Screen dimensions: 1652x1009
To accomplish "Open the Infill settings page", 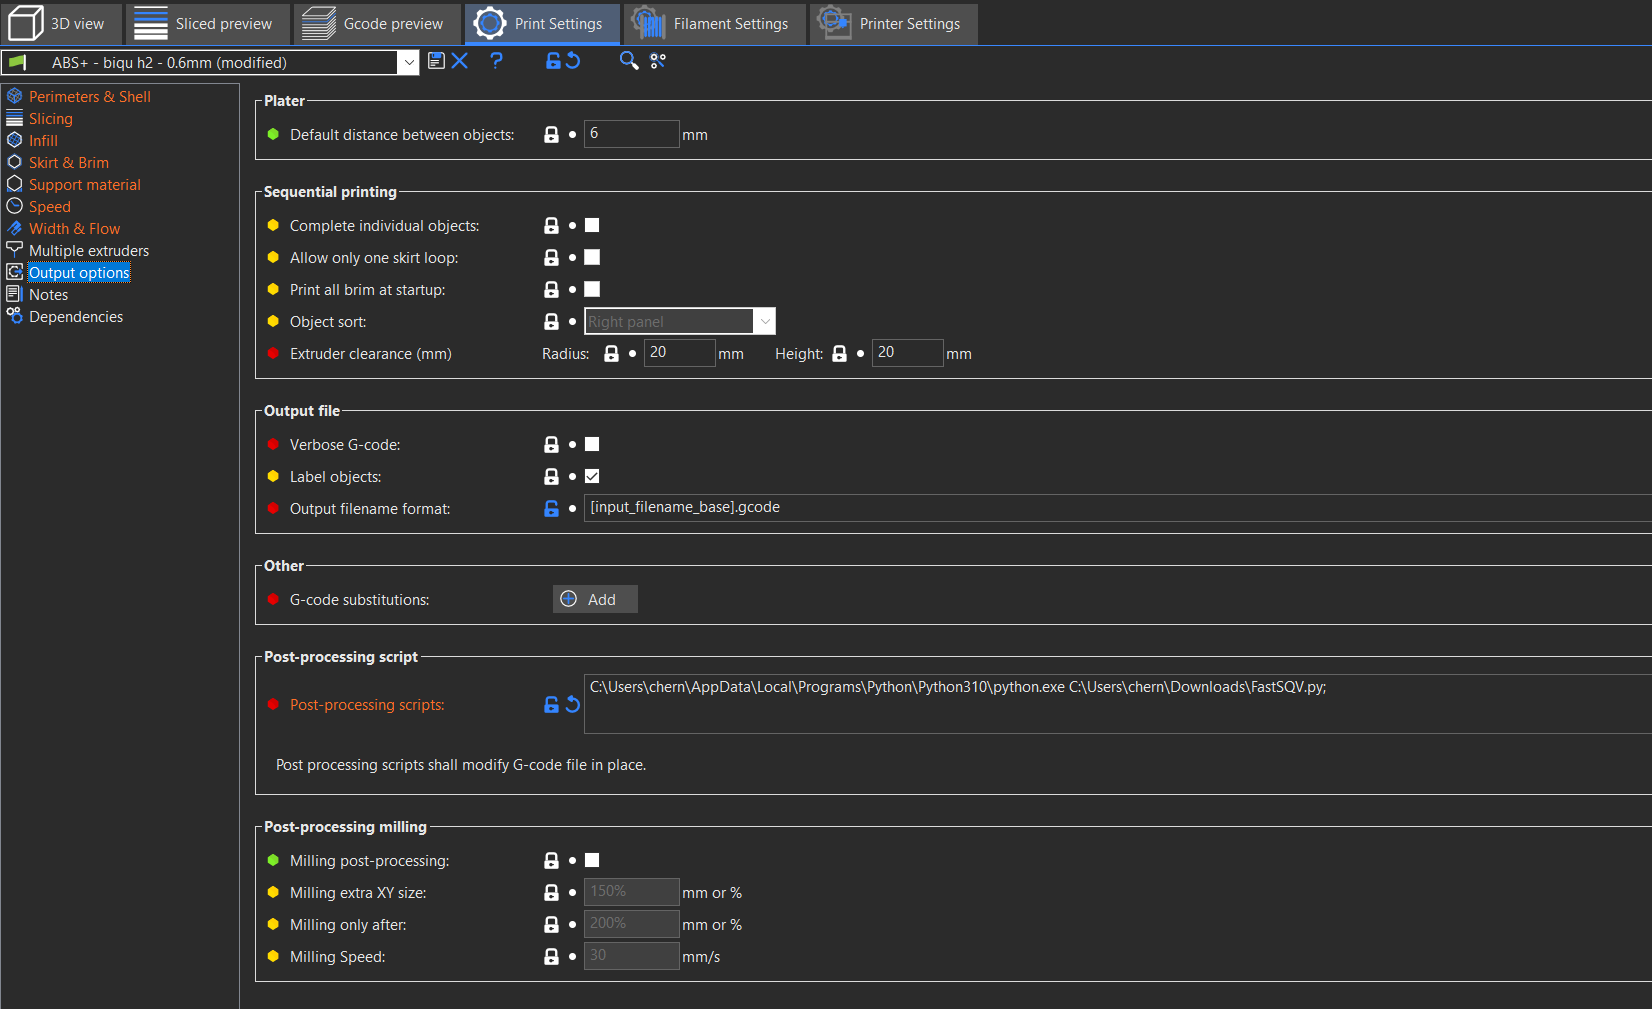I will pos(43,141).
